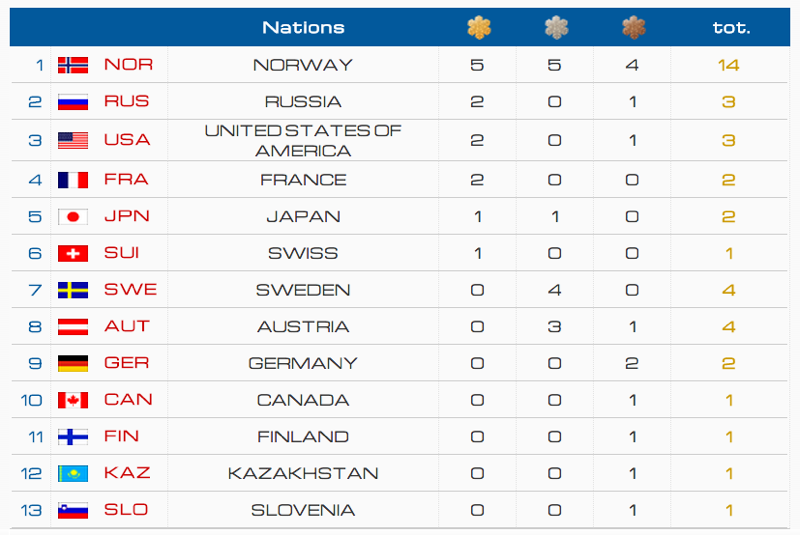Viewport: 800px width, 535px height.
Task: Click the FIN country code link
Action: (x=122, y=436)
